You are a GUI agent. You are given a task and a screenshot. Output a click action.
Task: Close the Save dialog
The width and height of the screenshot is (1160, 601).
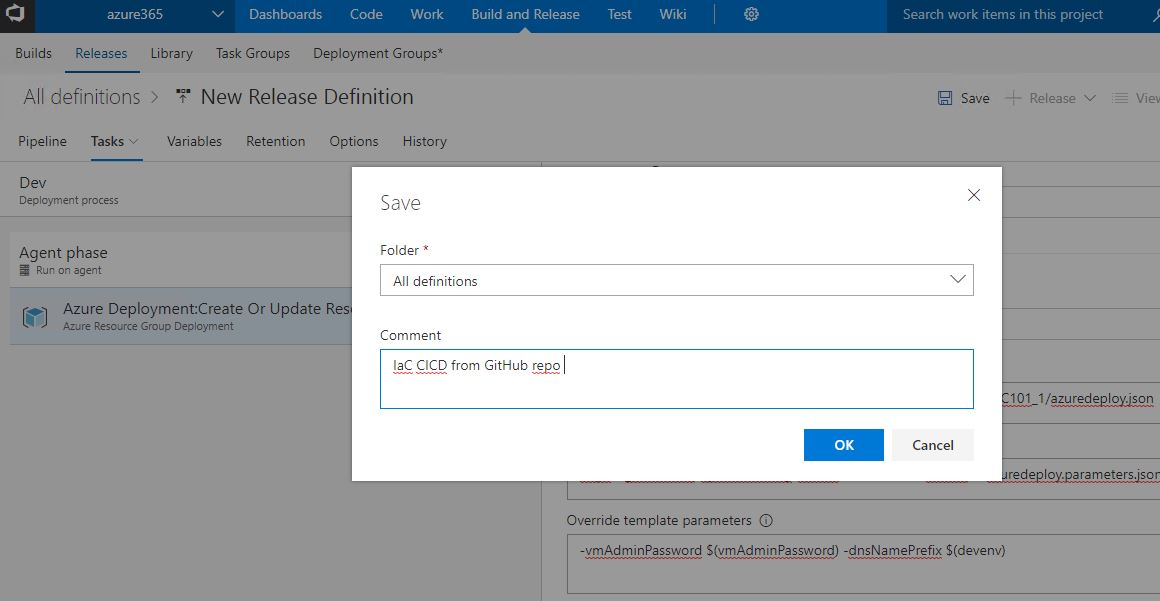(974, 195)
